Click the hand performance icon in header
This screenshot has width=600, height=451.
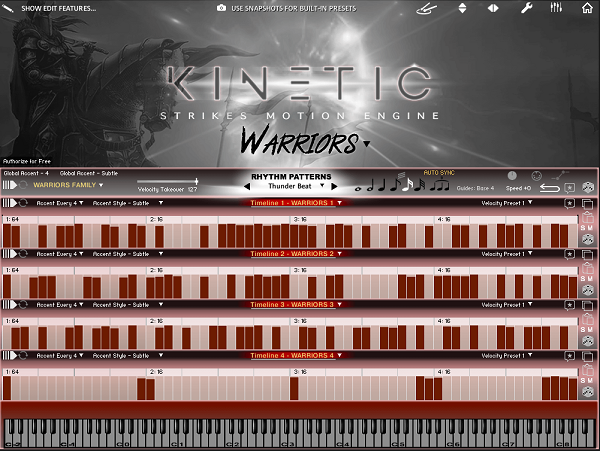tap(426, 8)
